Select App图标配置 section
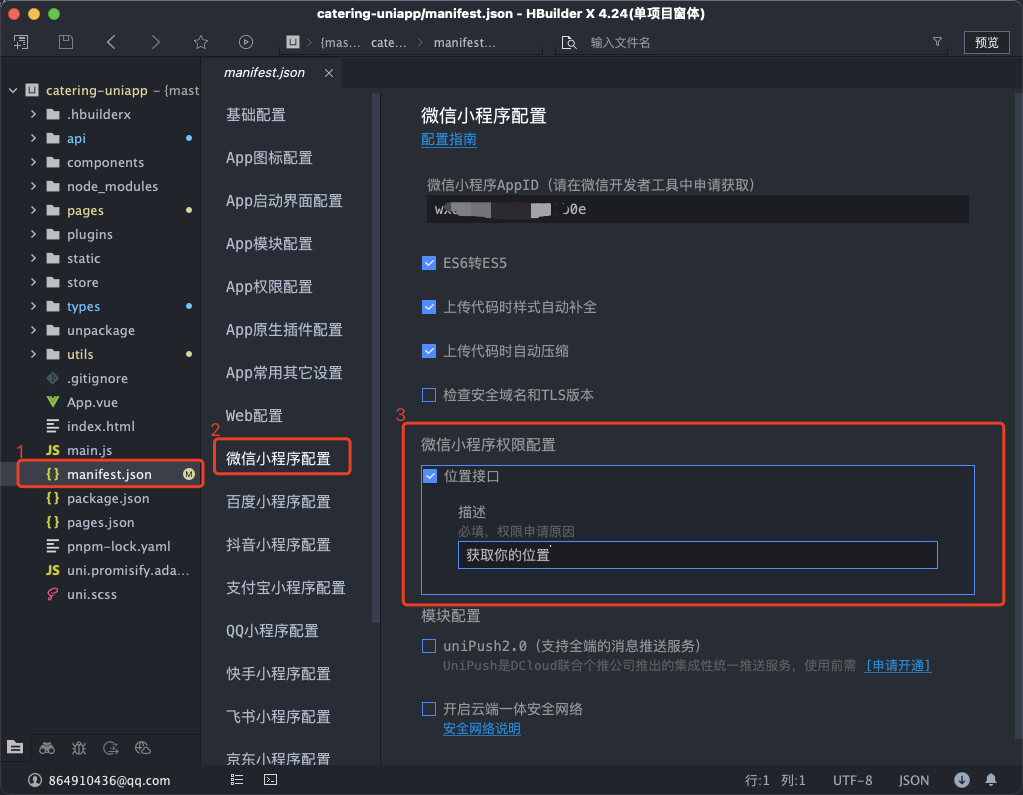This screenshot has height=795, width=1023. coord(269,158)
